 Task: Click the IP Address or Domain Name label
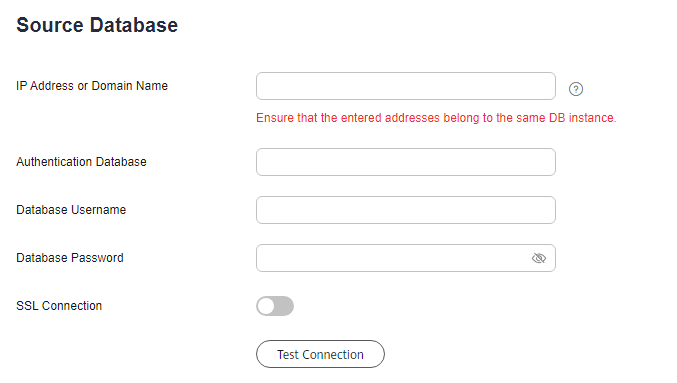tap(92, 86)
